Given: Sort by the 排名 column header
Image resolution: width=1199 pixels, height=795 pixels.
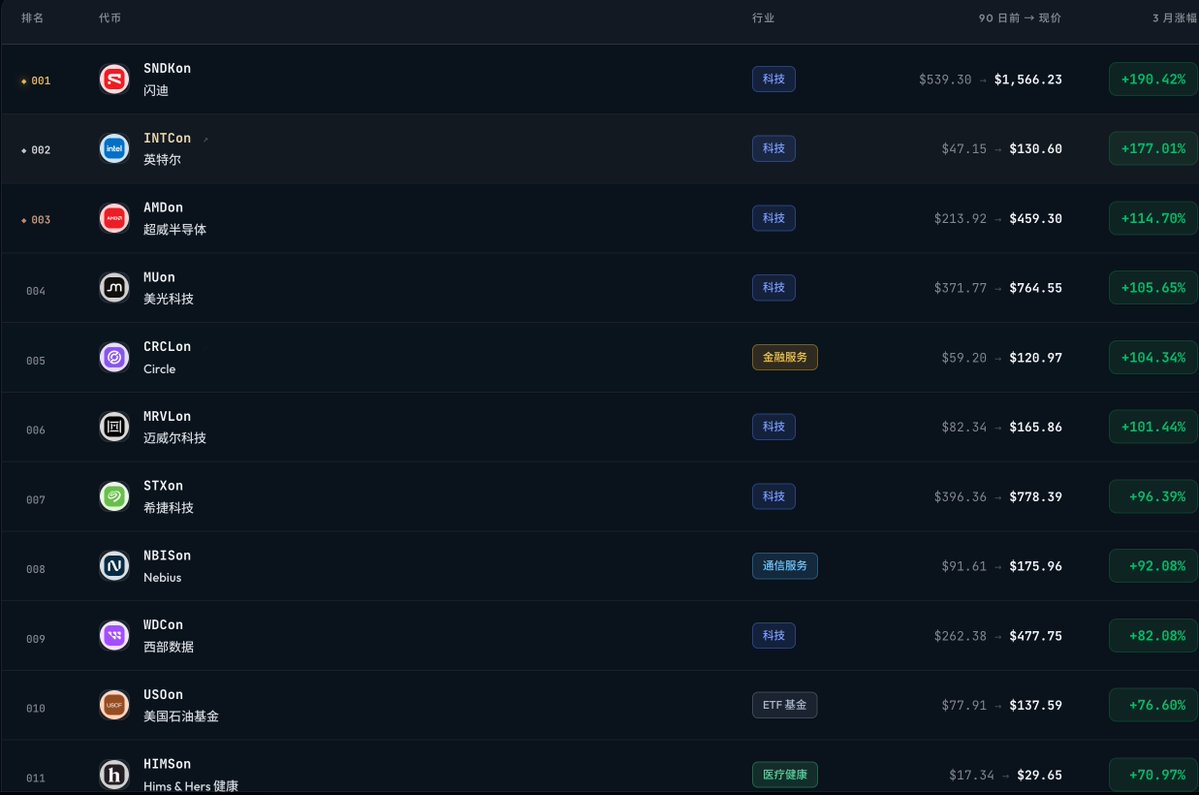Looking at the screenshot, I should coord(32,18).
